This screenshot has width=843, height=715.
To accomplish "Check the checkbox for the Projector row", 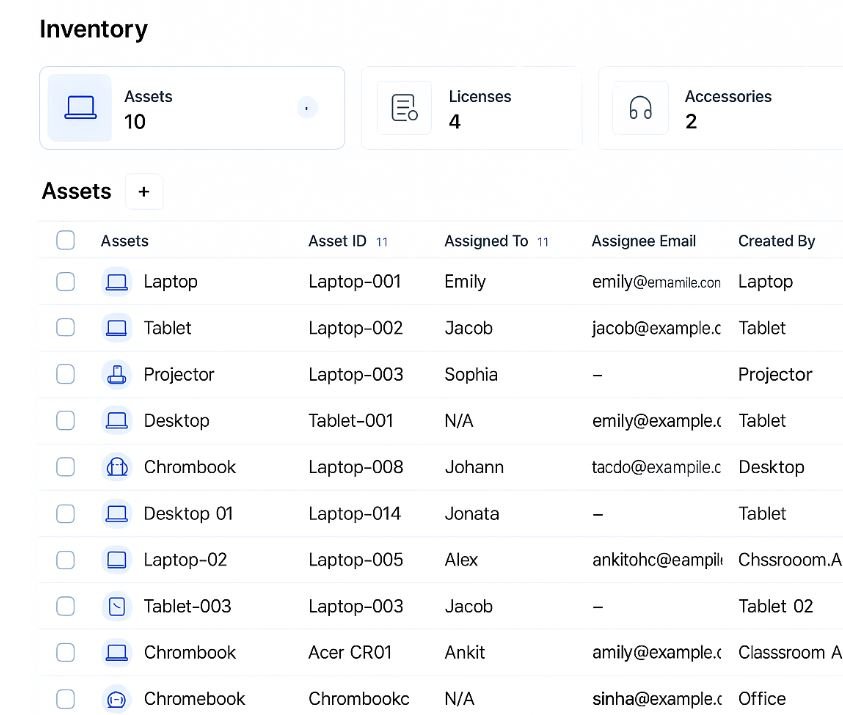I will tap(66, 374).
